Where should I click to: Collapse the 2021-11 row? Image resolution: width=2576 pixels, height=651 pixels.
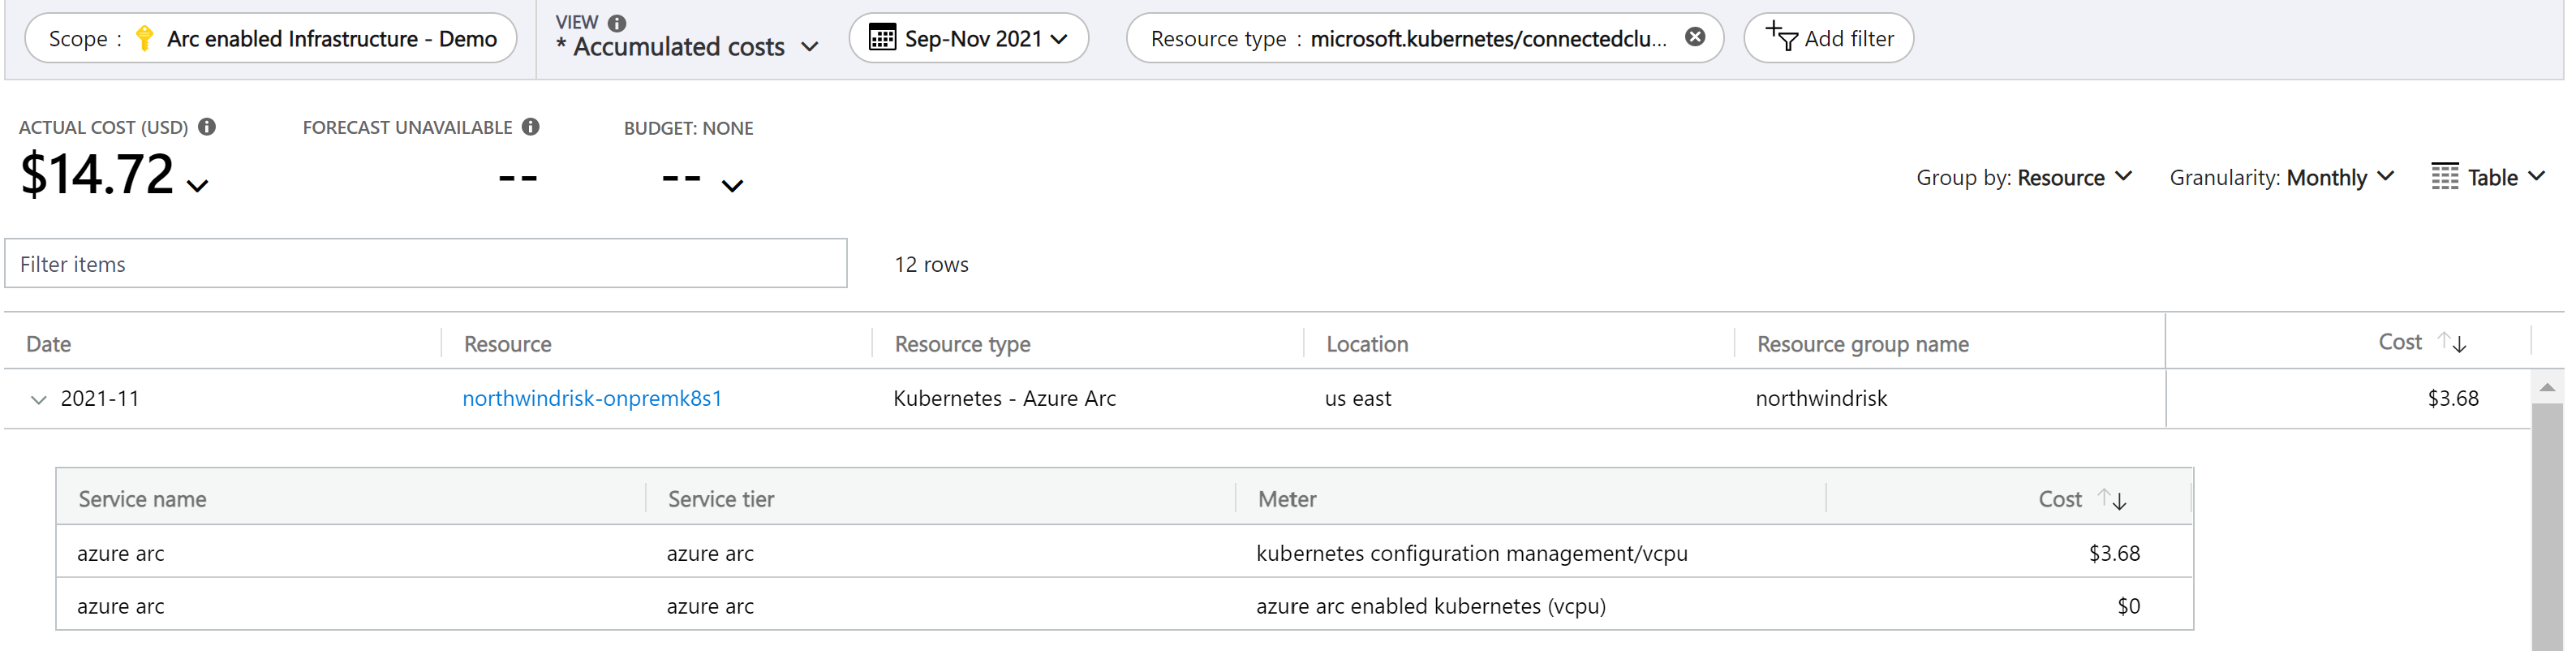tap(39, 400)
